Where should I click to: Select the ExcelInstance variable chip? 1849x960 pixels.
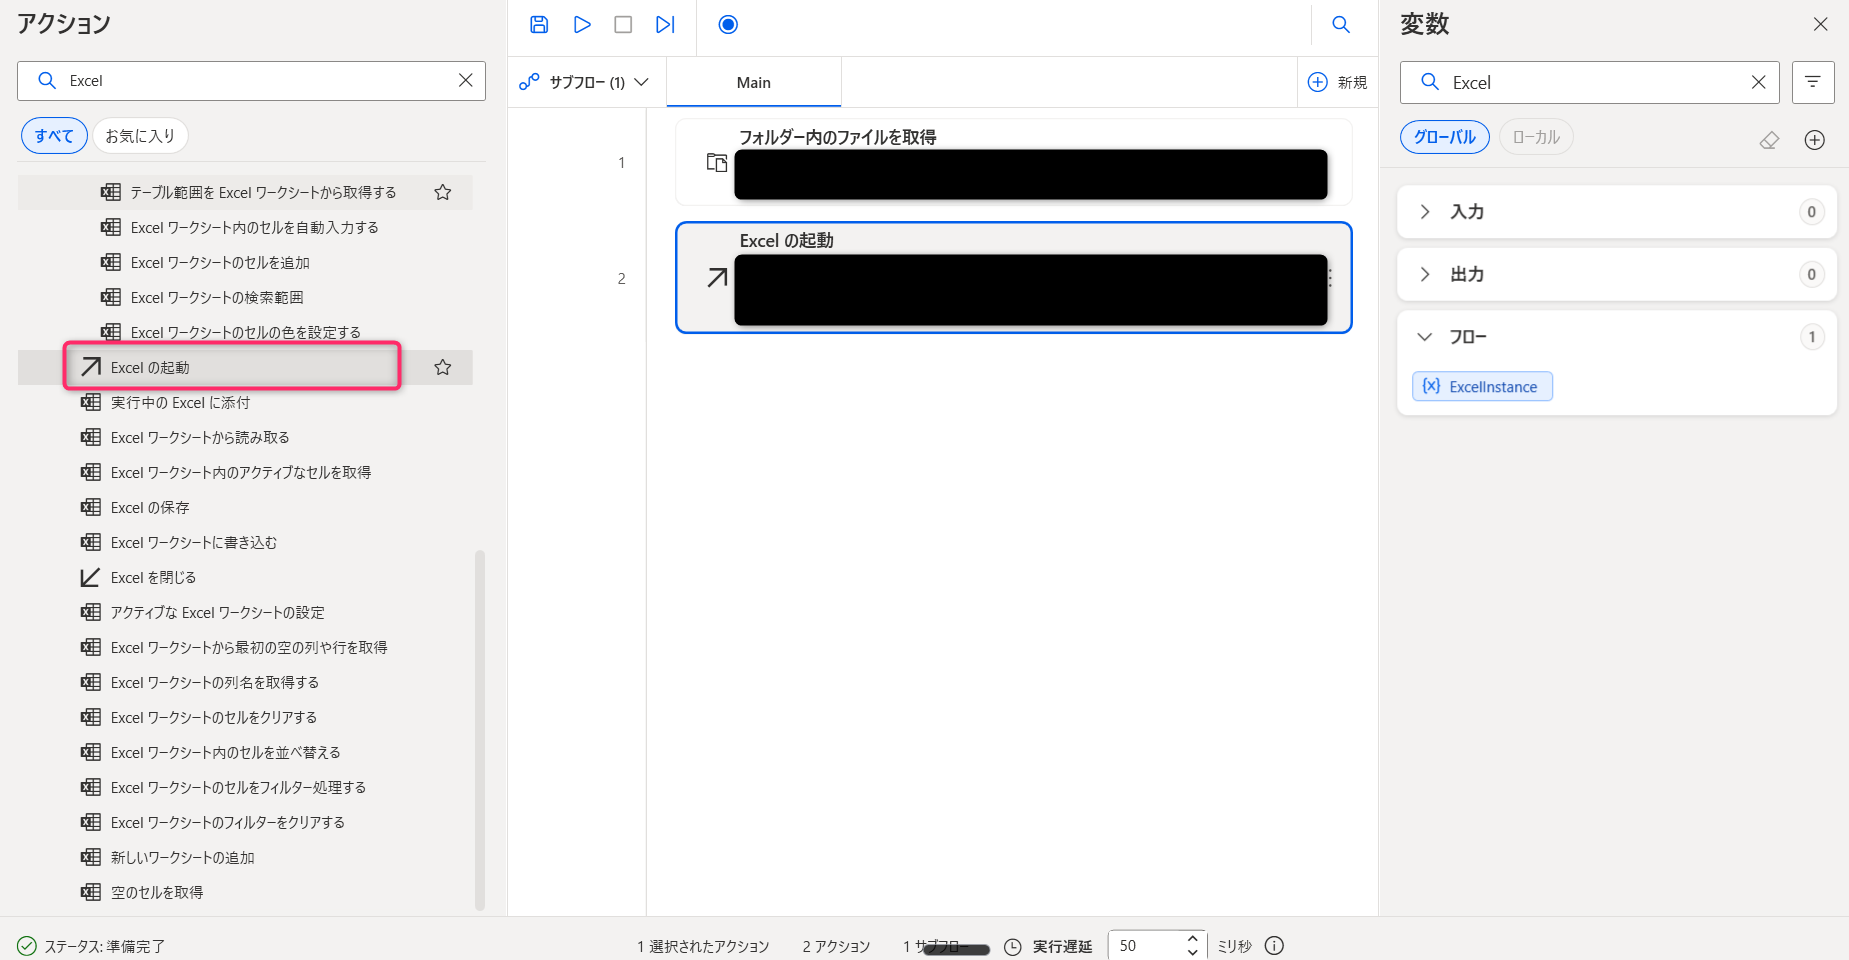click(1482, 386)
